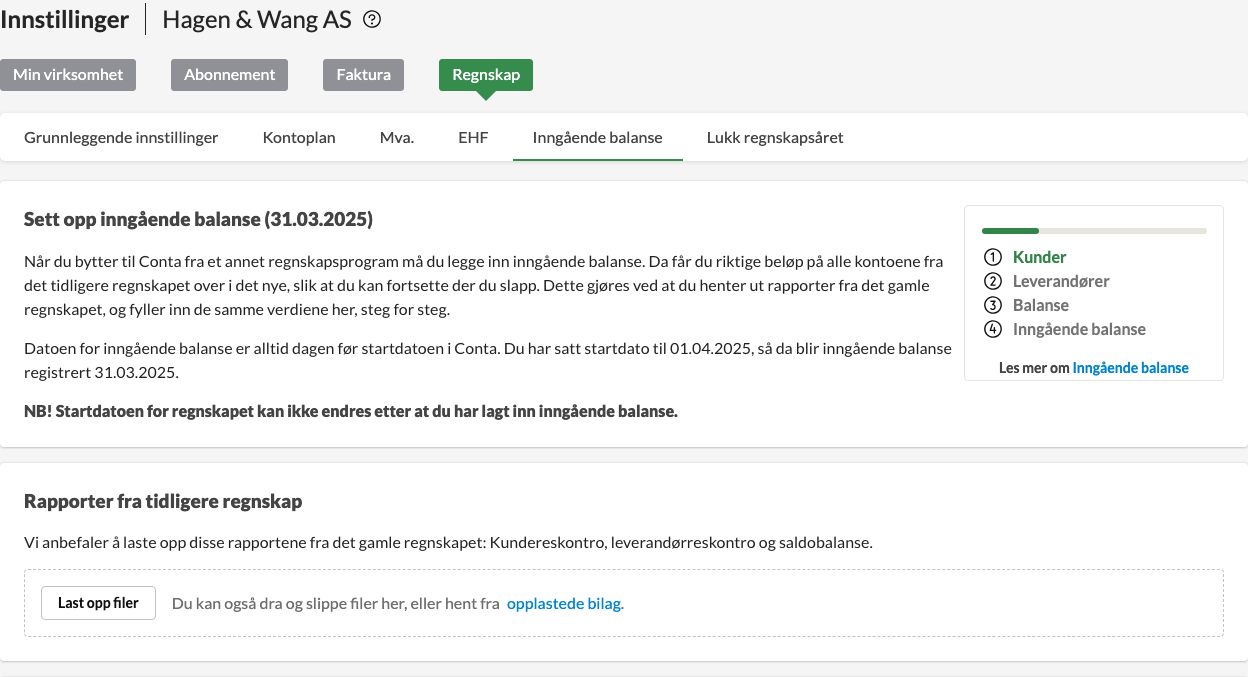The image size is (1248, 677).
Task: Click the Last opp filer button
Action: (98, 603)
